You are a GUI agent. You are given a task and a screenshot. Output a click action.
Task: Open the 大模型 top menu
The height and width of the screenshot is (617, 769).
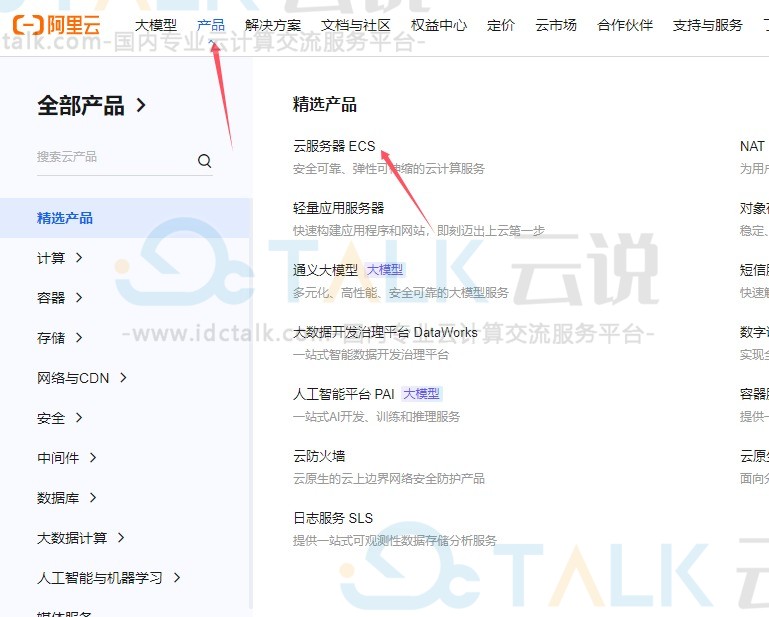pos(155,25)
